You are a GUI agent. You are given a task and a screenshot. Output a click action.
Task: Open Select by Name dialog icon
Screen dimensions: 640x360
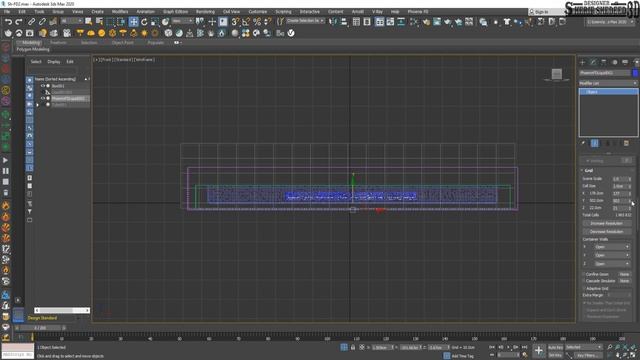click(99, 22)
